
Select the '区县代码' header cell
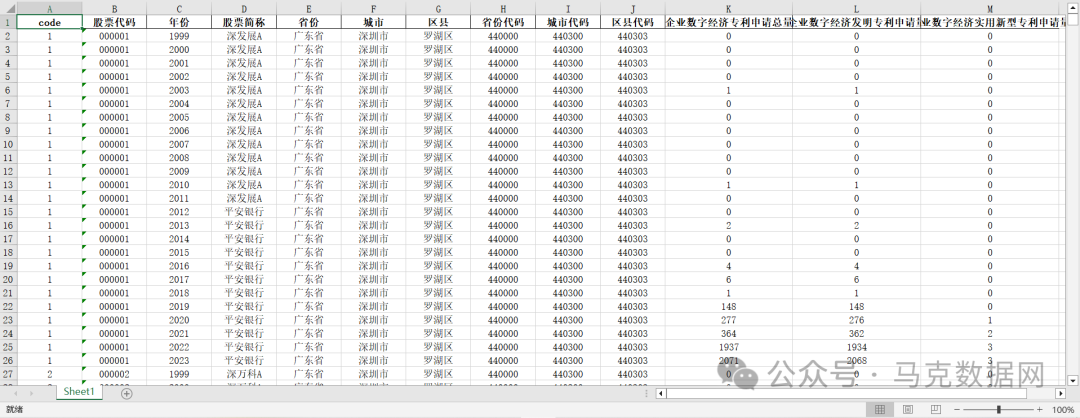coord(632,22)
